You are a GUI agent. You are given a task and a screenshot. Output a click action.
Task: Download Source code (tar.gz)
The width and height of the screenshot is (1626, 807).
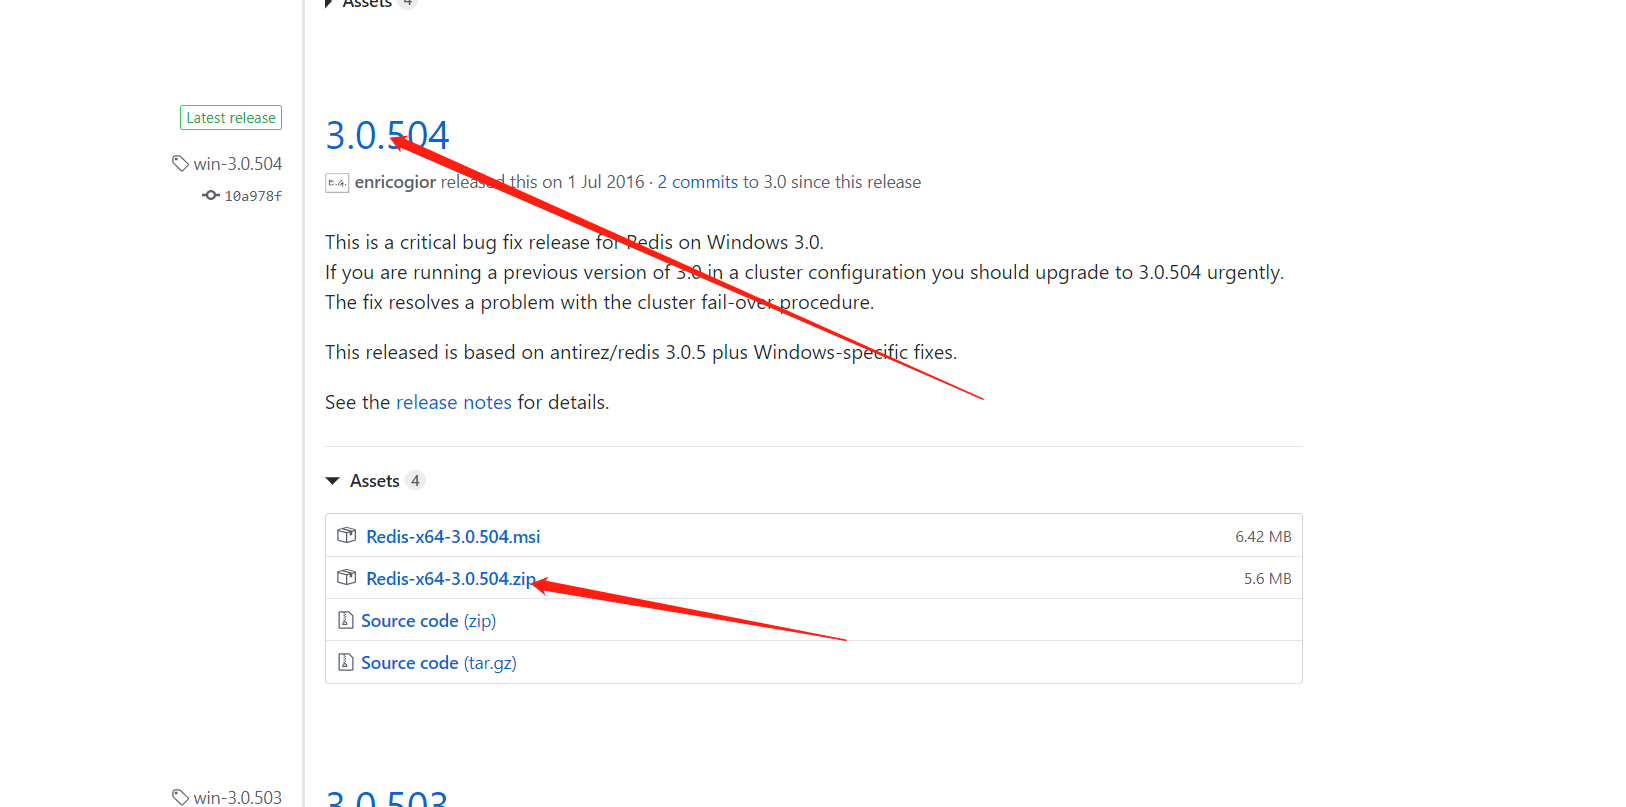(x=439, y=663)
